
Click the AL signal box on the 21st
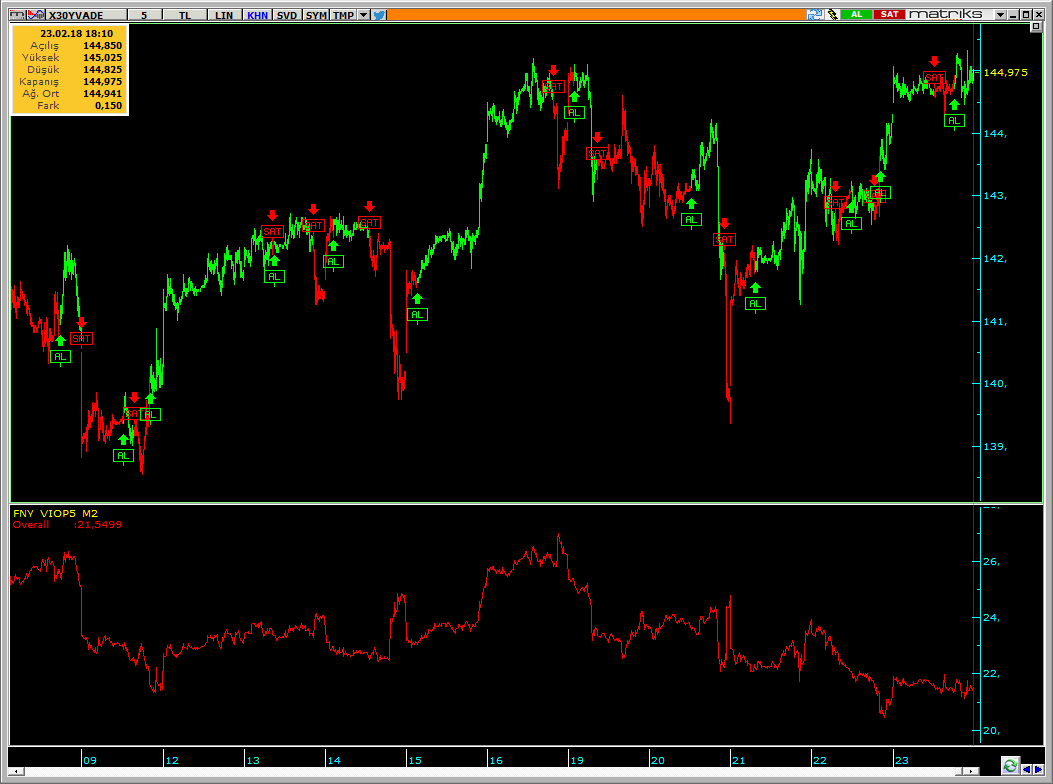pos(755,304)
